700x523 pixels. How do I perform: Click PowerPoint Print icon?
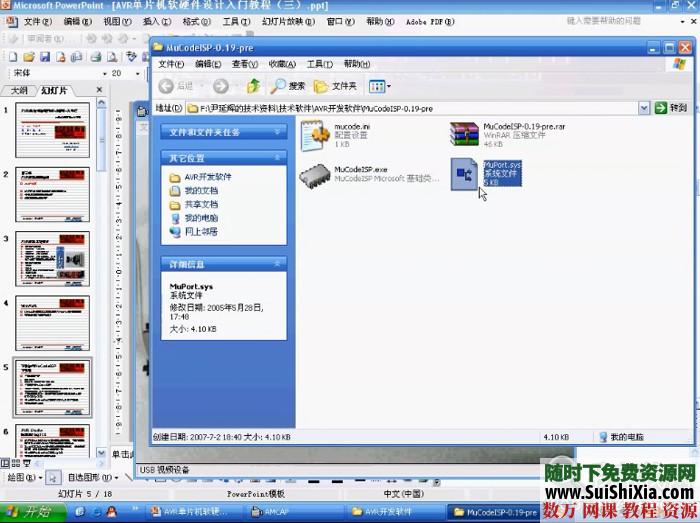click(96, 57)
